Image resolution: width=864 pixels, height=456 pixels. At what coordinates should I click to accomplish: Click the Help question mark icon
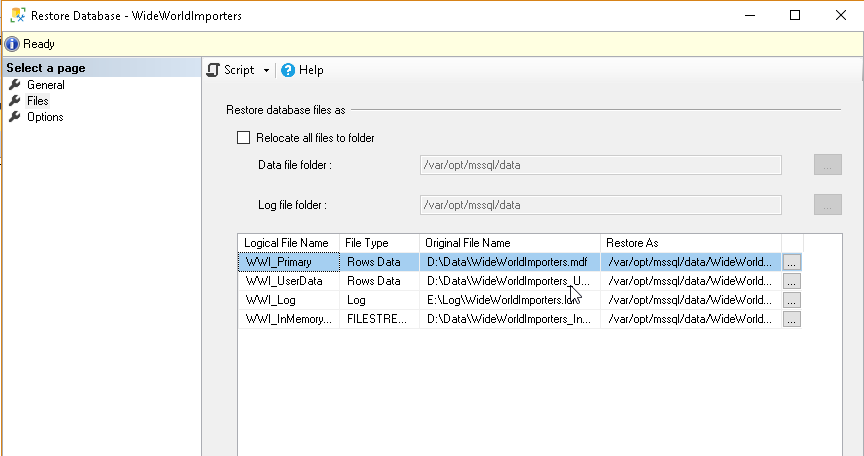click(x=288, y=70)
